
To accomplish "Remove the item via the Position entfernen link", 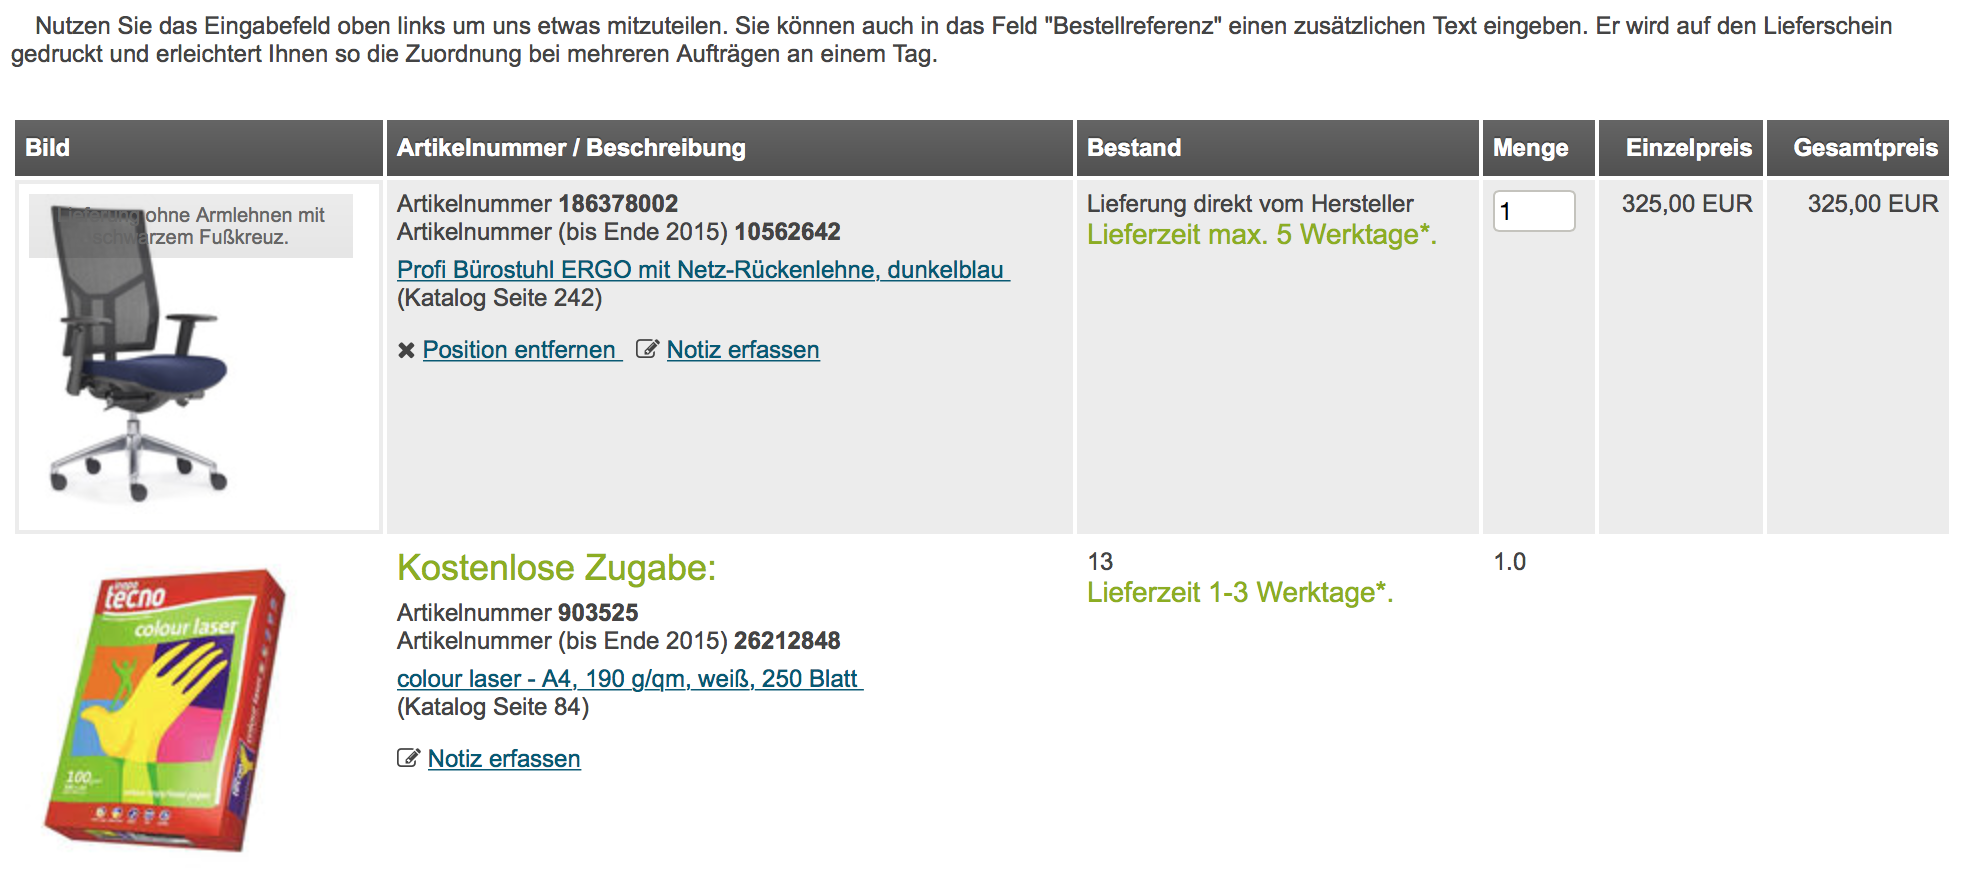I will [x=520, y=350].
